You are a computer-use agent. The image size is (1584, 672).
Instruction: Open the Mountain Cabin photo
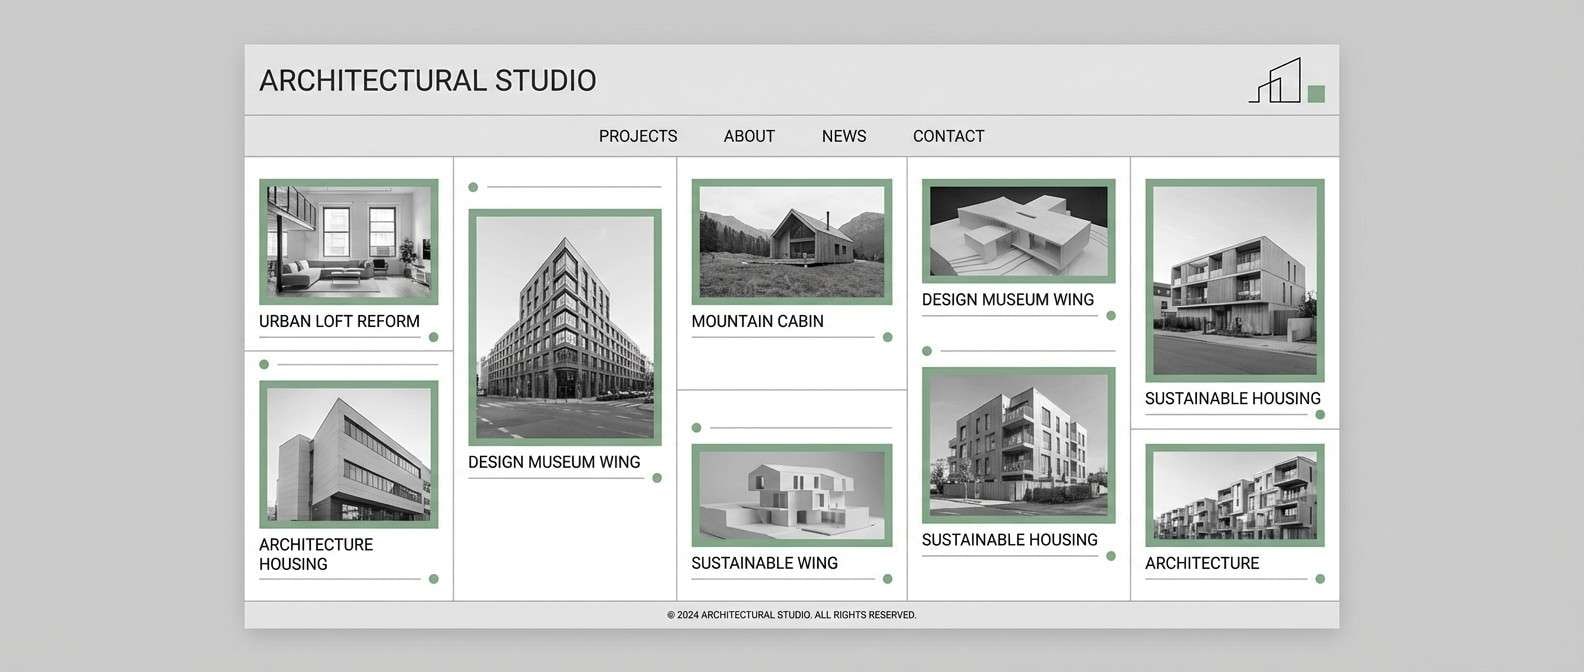pos(791,242)
